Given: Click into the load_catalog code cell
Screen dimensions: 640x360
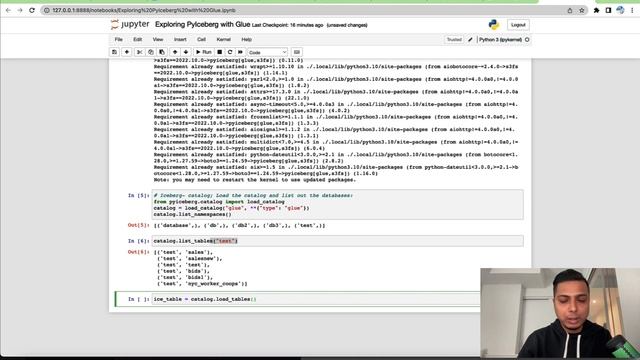Looking at the screenshot, I should coord(338,205).
